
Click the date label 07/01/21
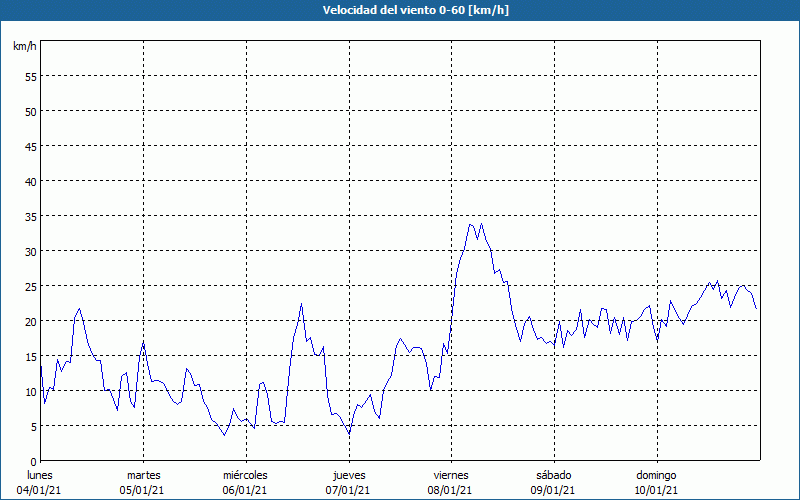tap(348, 490)
